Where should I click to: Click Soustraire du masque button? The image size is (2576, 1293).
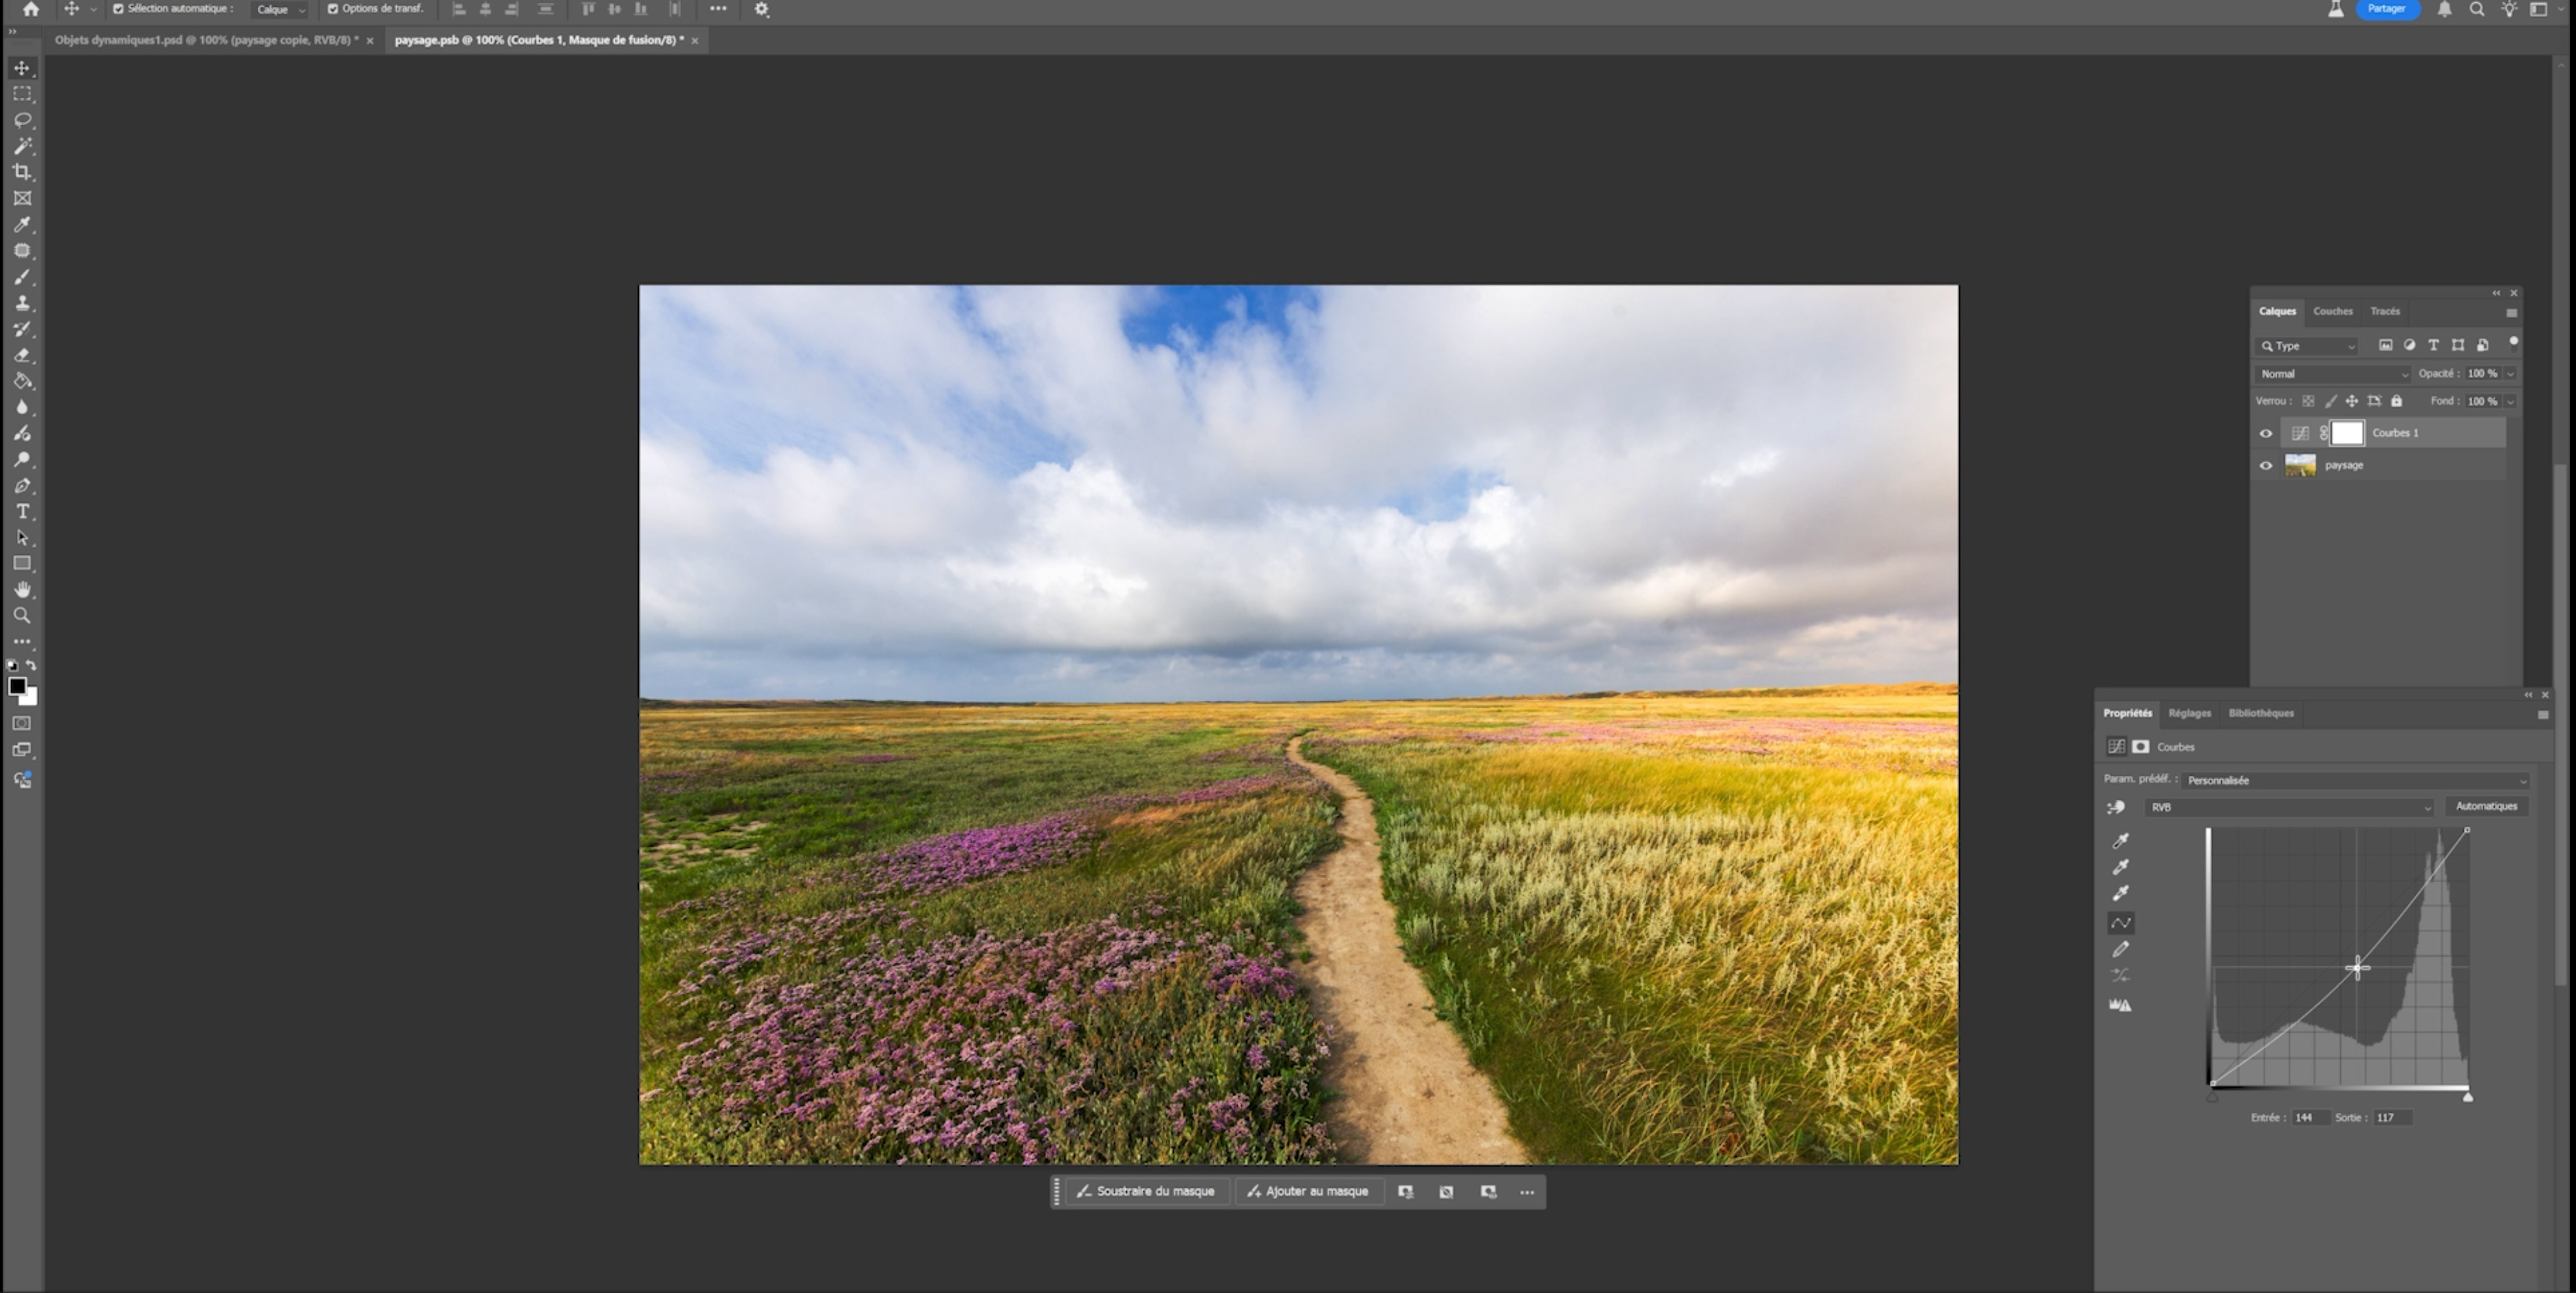click(1145, 1191)
